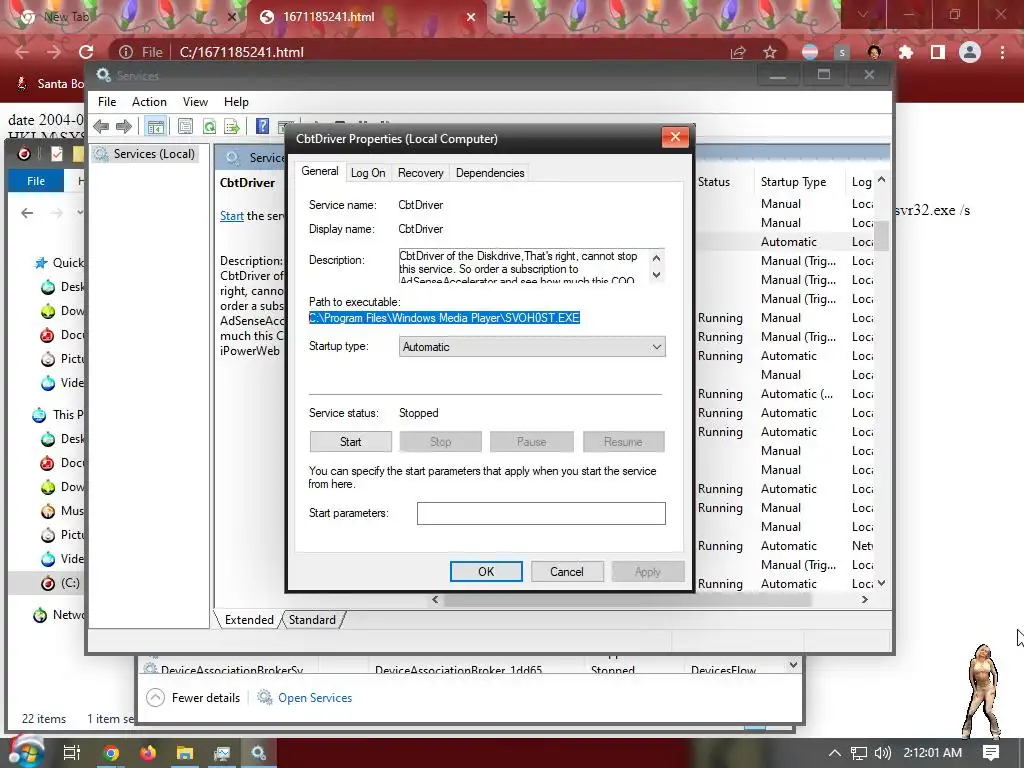Screen dimensions: 1024x768
Task: Toggle Show/Hide Console Tree toolbar icon
Action: [155, 126]
